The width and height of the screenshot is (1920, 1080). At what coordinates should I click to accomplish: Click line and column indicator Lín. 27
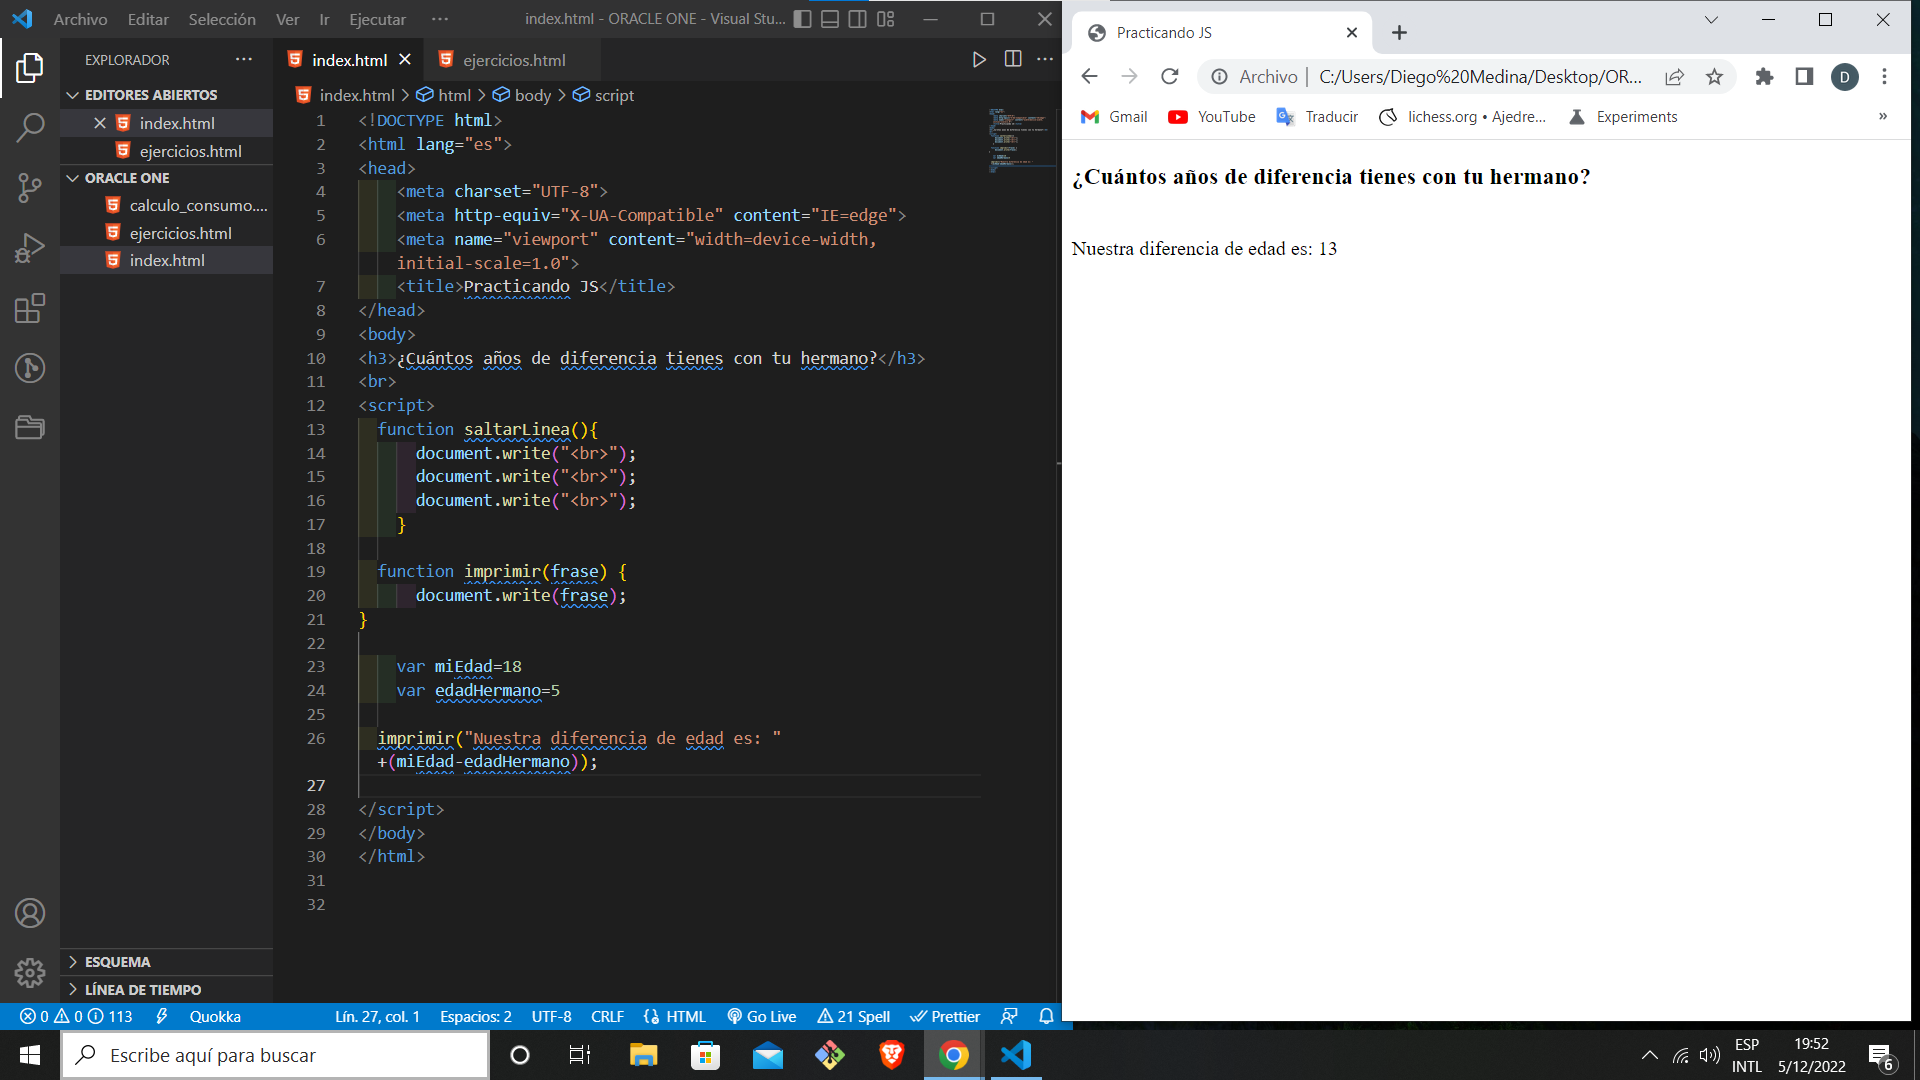pos(377,1016)
